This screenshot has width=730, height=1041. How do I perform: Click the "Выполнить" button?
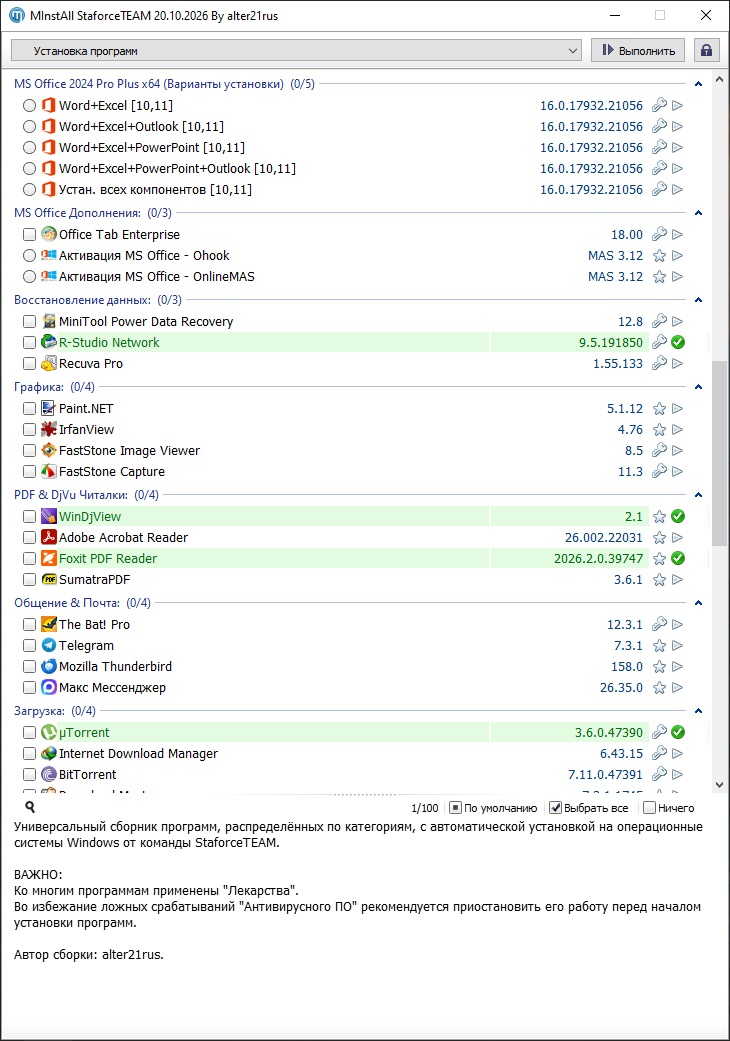638,50
